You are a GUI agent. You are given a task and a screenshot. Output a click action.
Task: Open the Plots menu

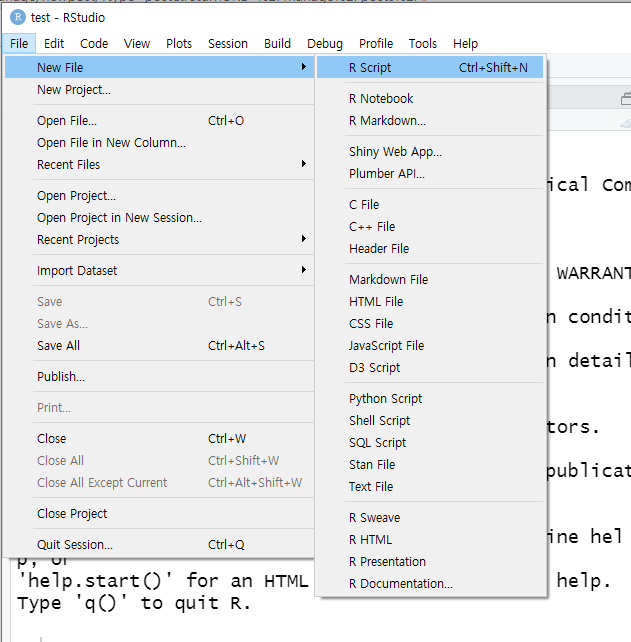[179, 43]
